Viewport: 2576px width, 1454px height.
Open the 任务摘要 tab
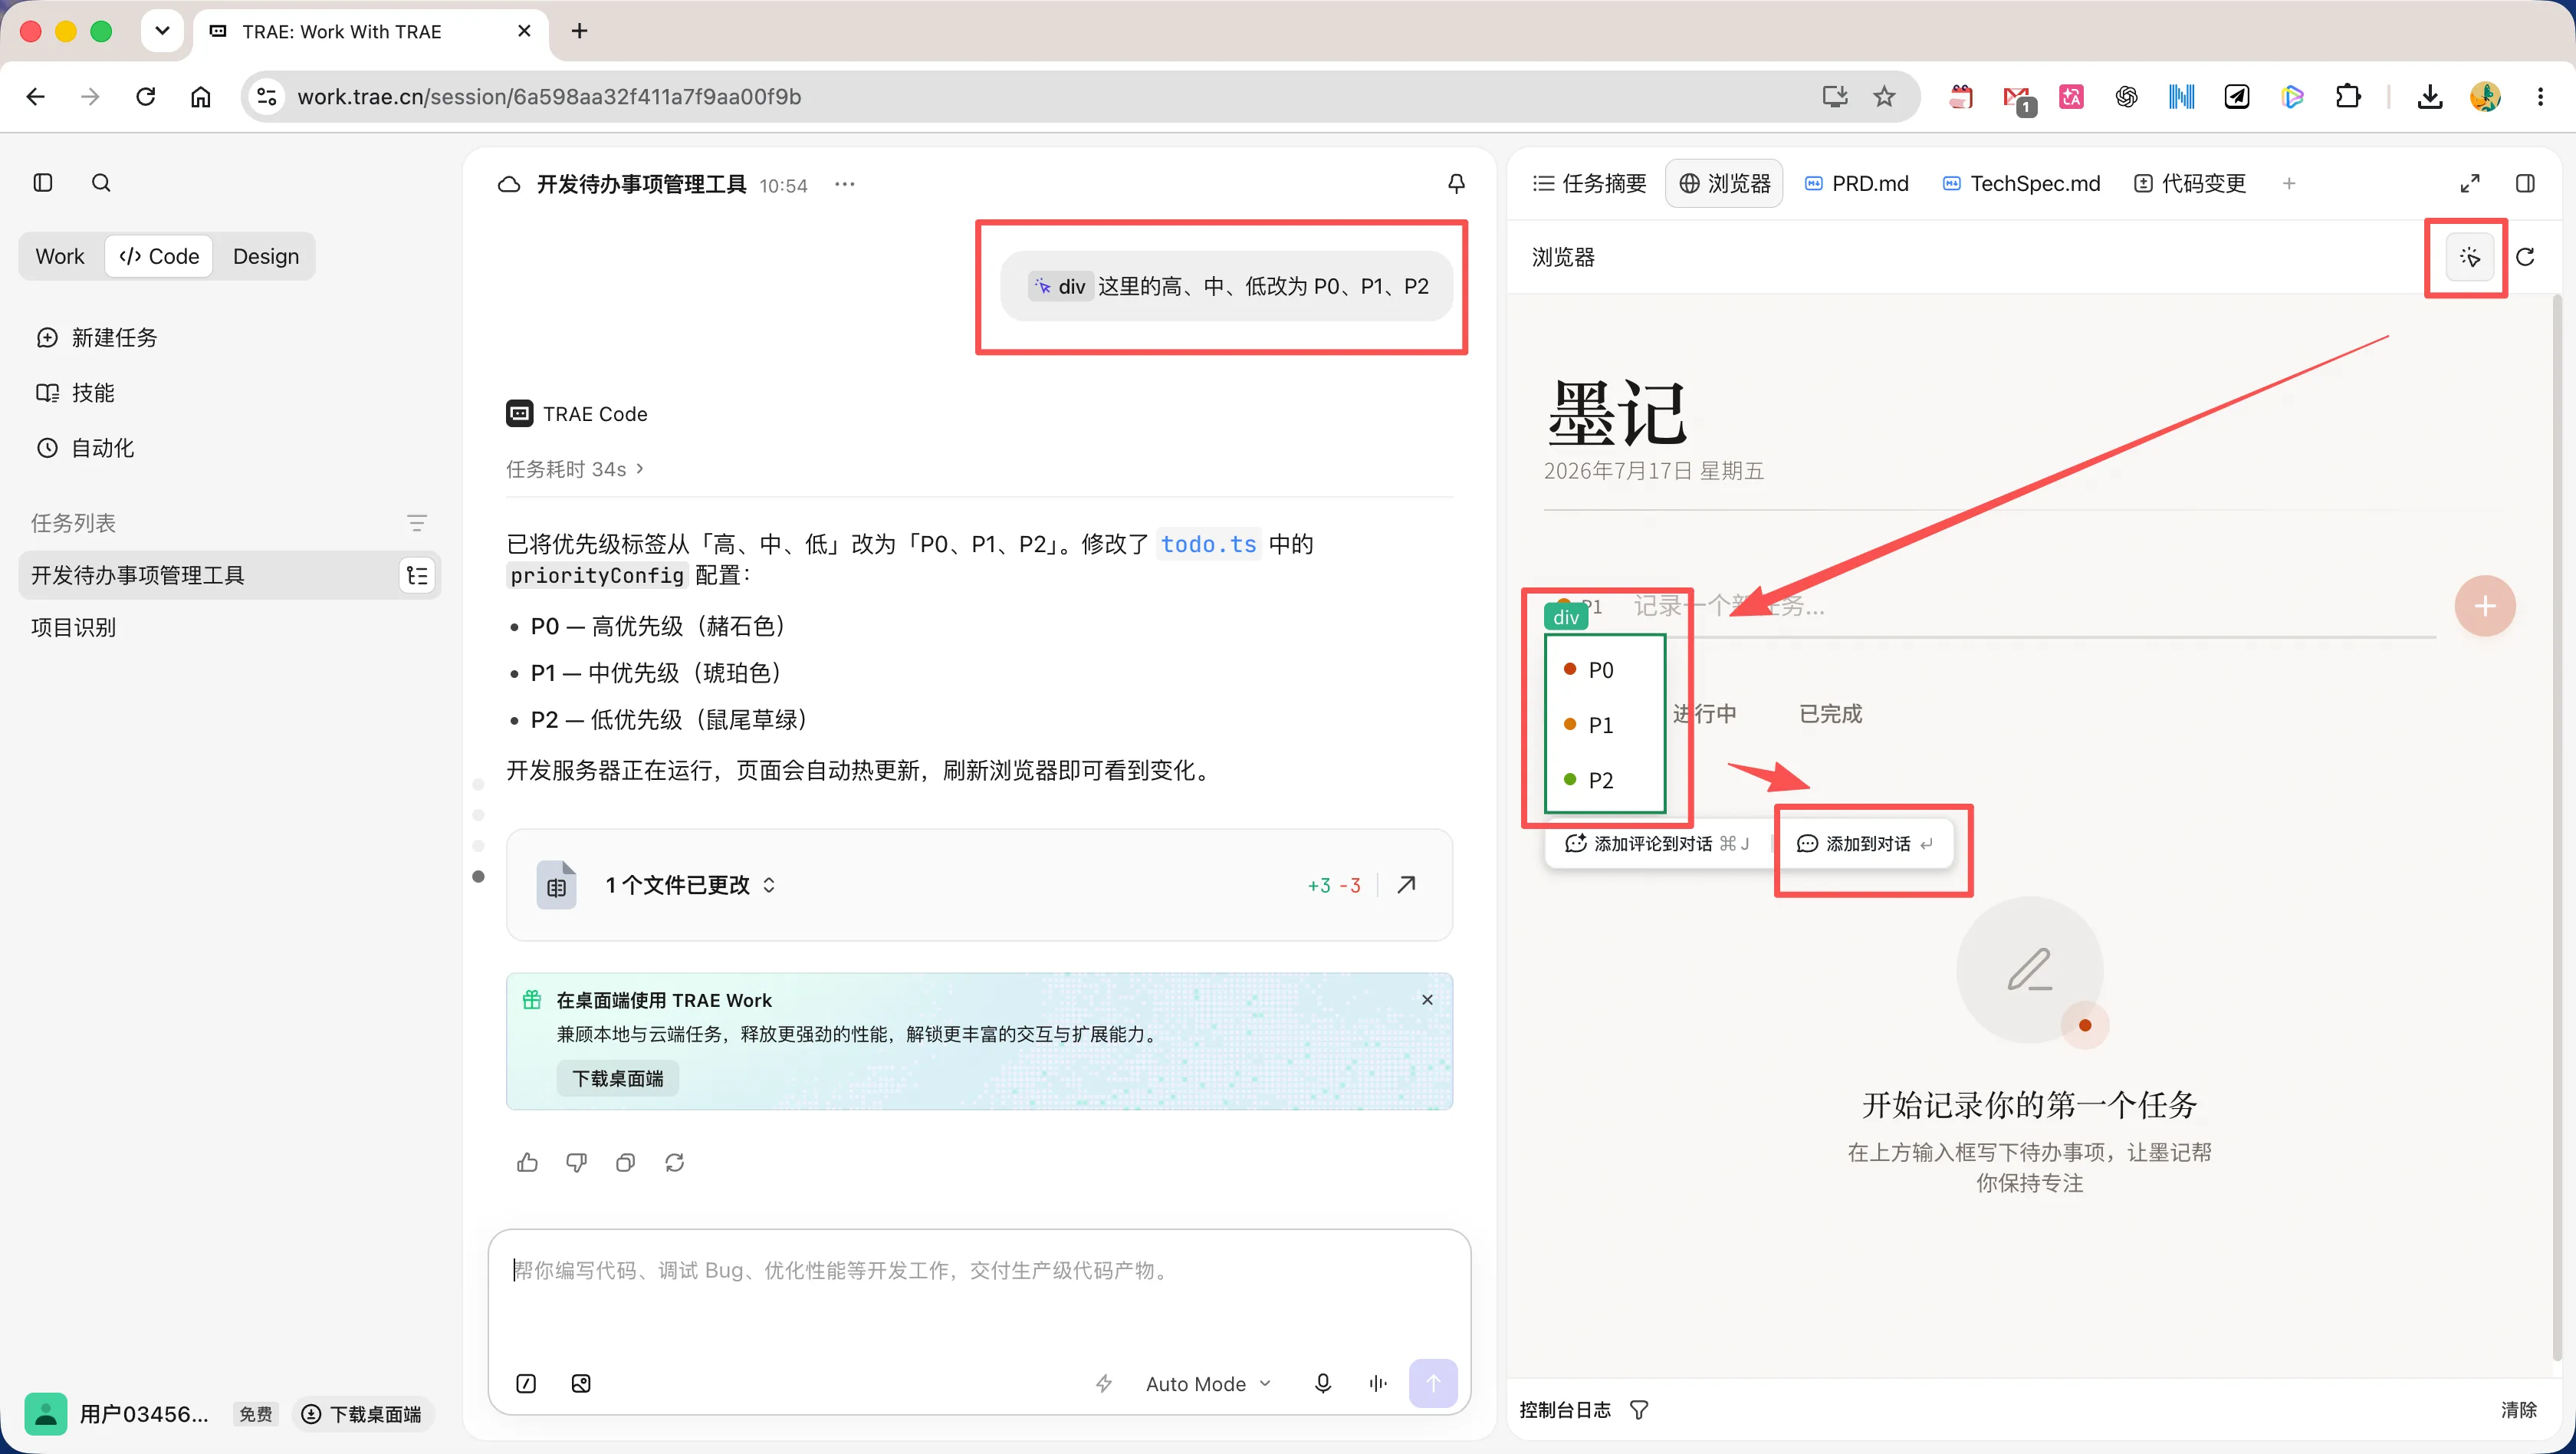1590,183
